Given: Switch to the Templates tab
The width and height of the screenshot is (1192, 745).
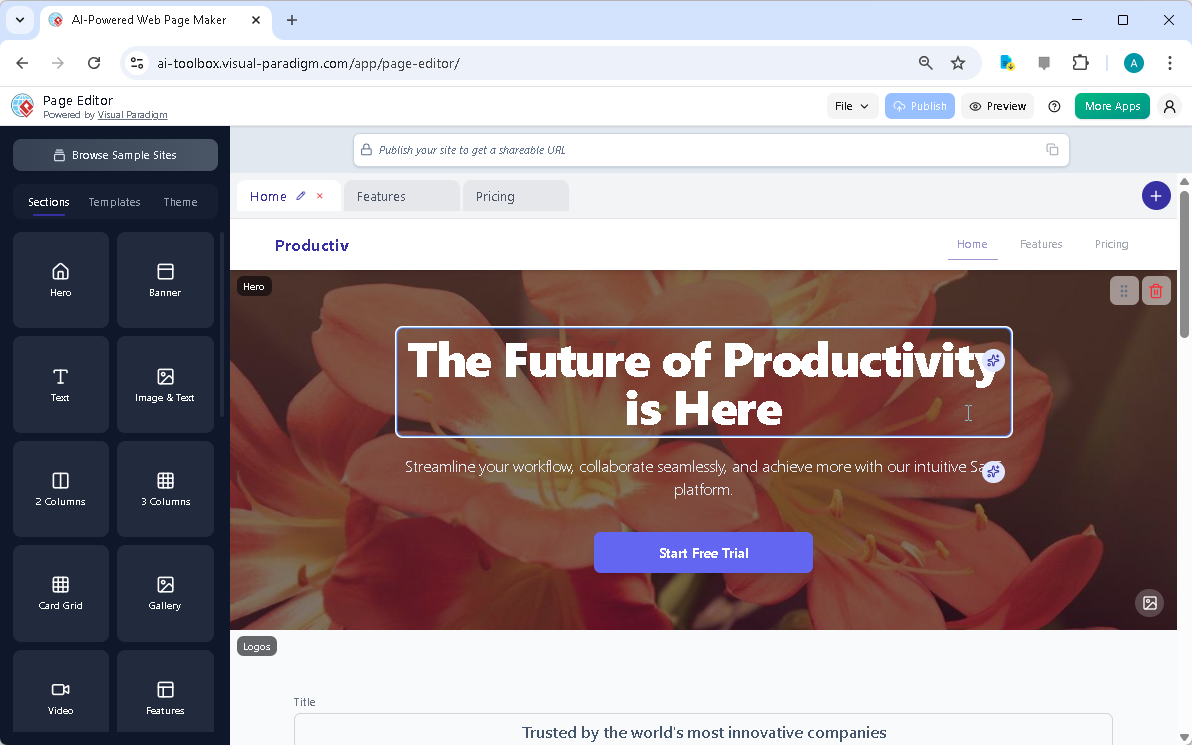Looking at the screenshot, I should tap(114, 201).
